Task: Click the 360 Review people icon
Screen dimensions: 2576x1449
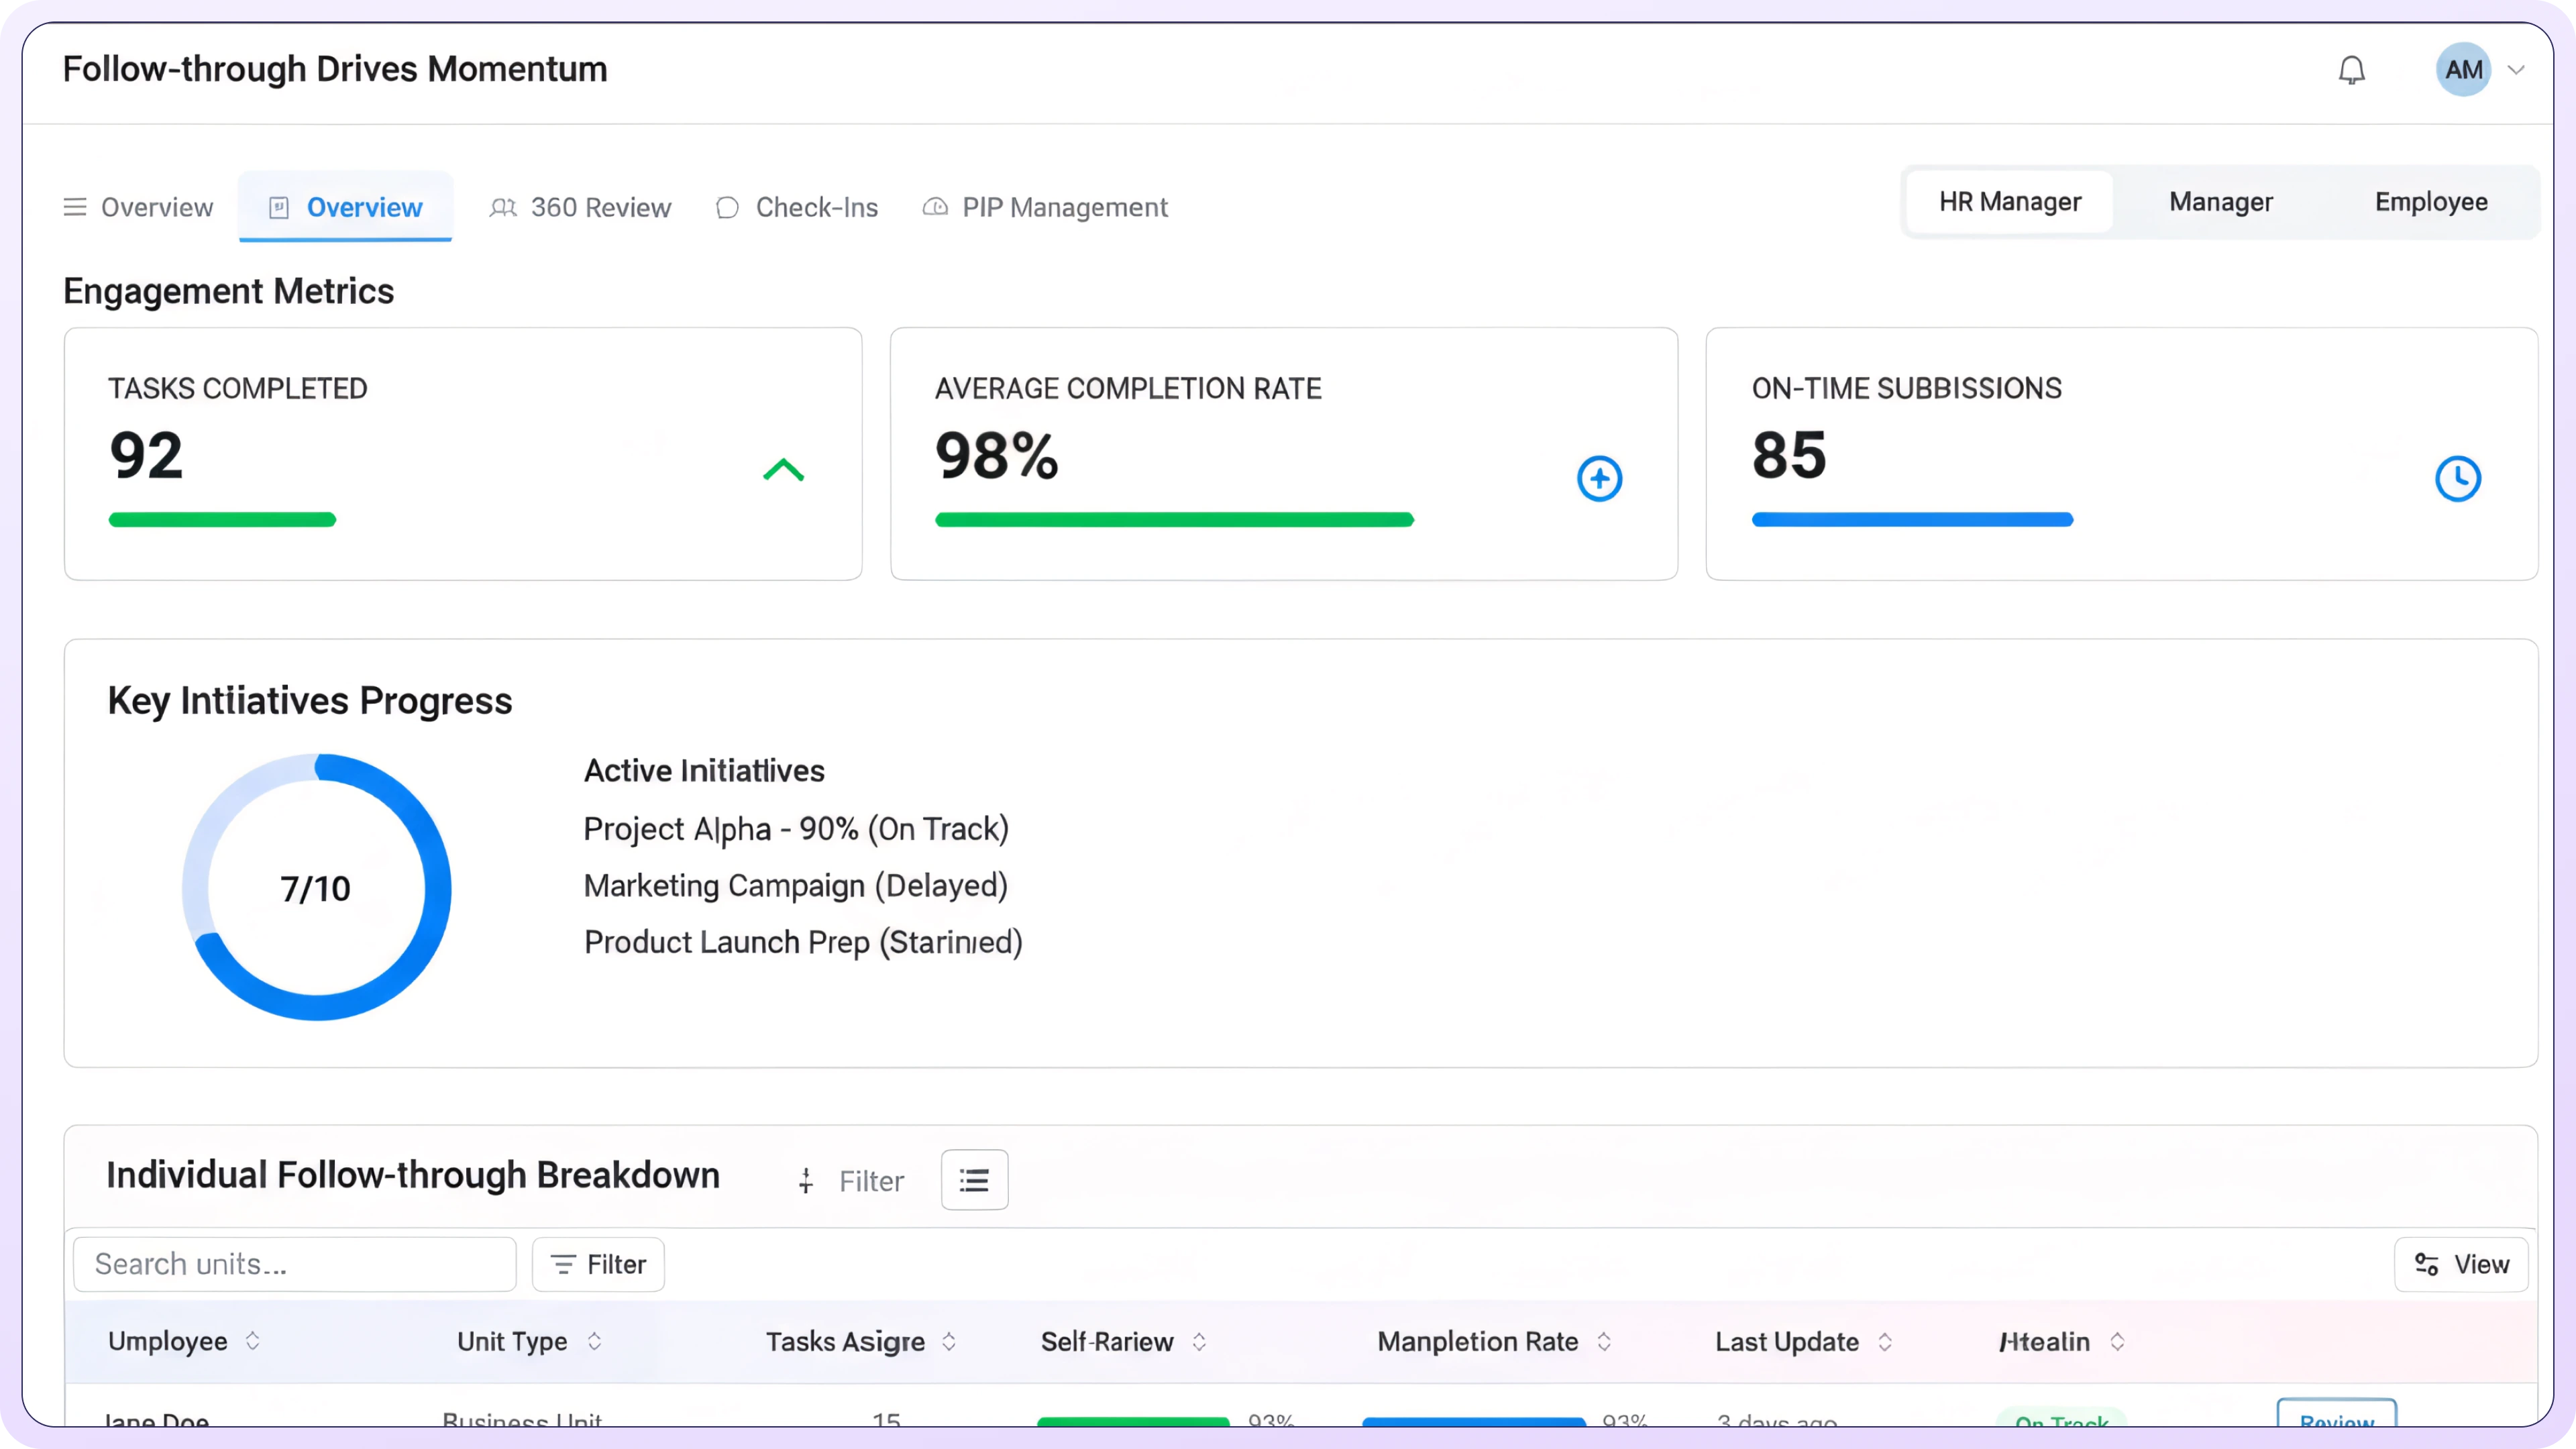Action: click(x=503, y=207)
